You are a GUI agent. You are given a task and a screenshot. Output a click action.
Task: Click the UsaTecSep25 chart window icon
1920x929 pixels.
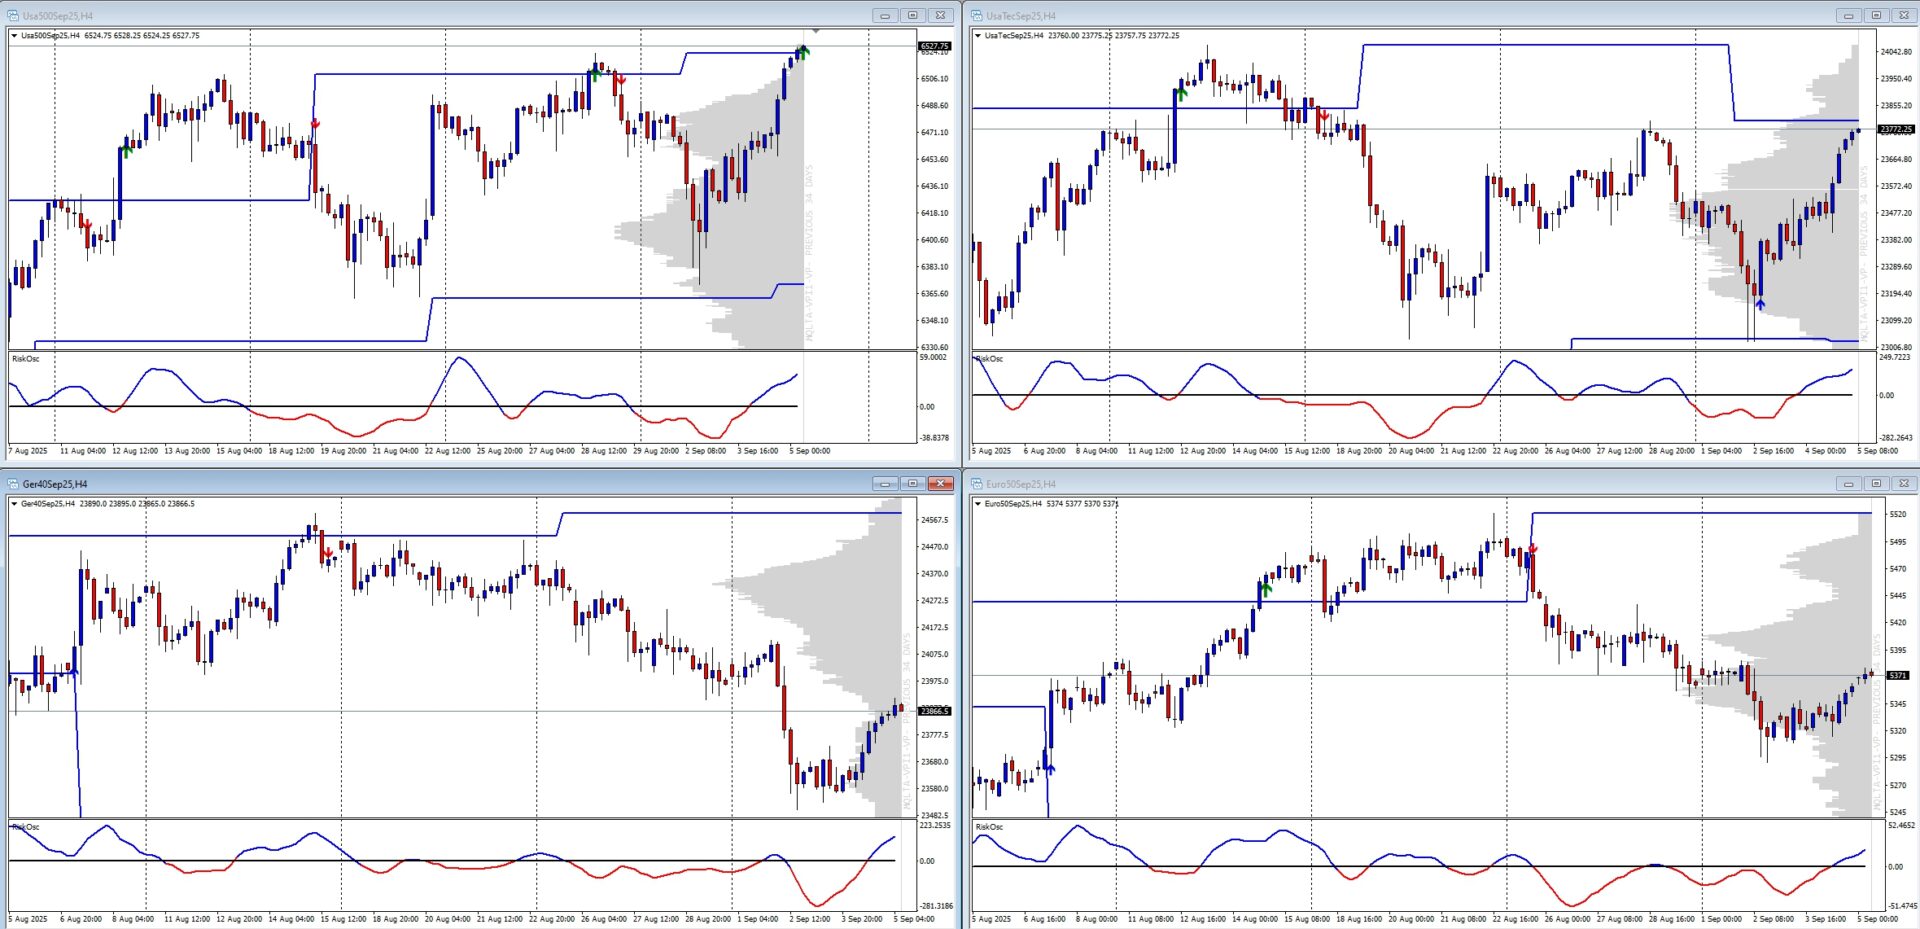pyautogui.click(x=977, y=15)
